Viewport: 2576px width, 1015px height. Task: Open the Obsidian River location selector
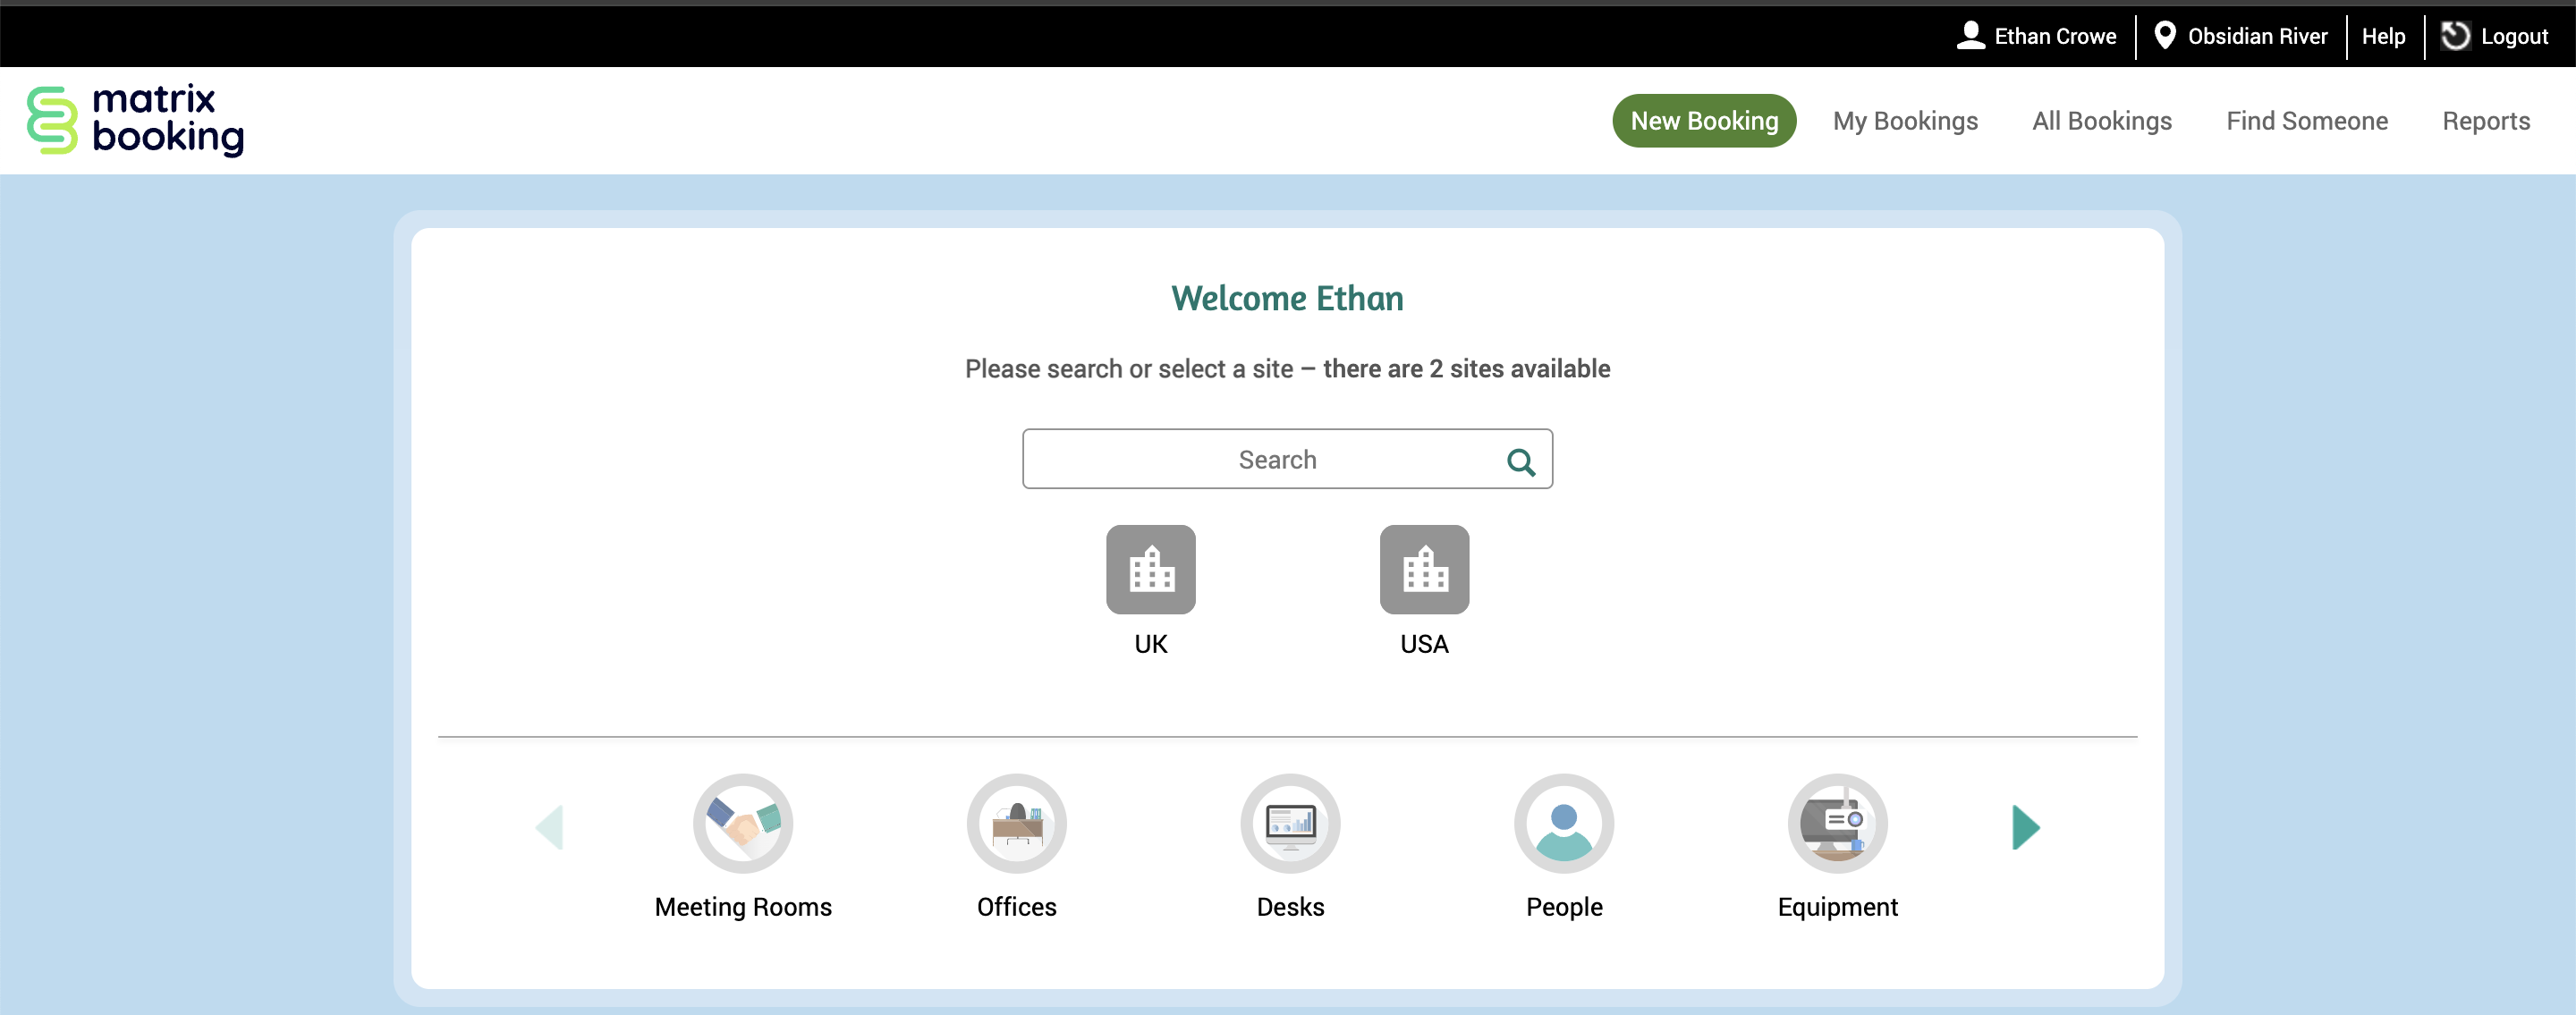[2240, 36]
